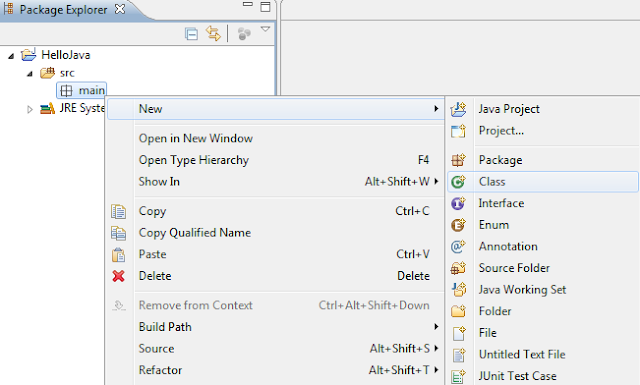Click the red Delete icon
The height and width of the screenshot is (385, 640).
click(118, 276)
